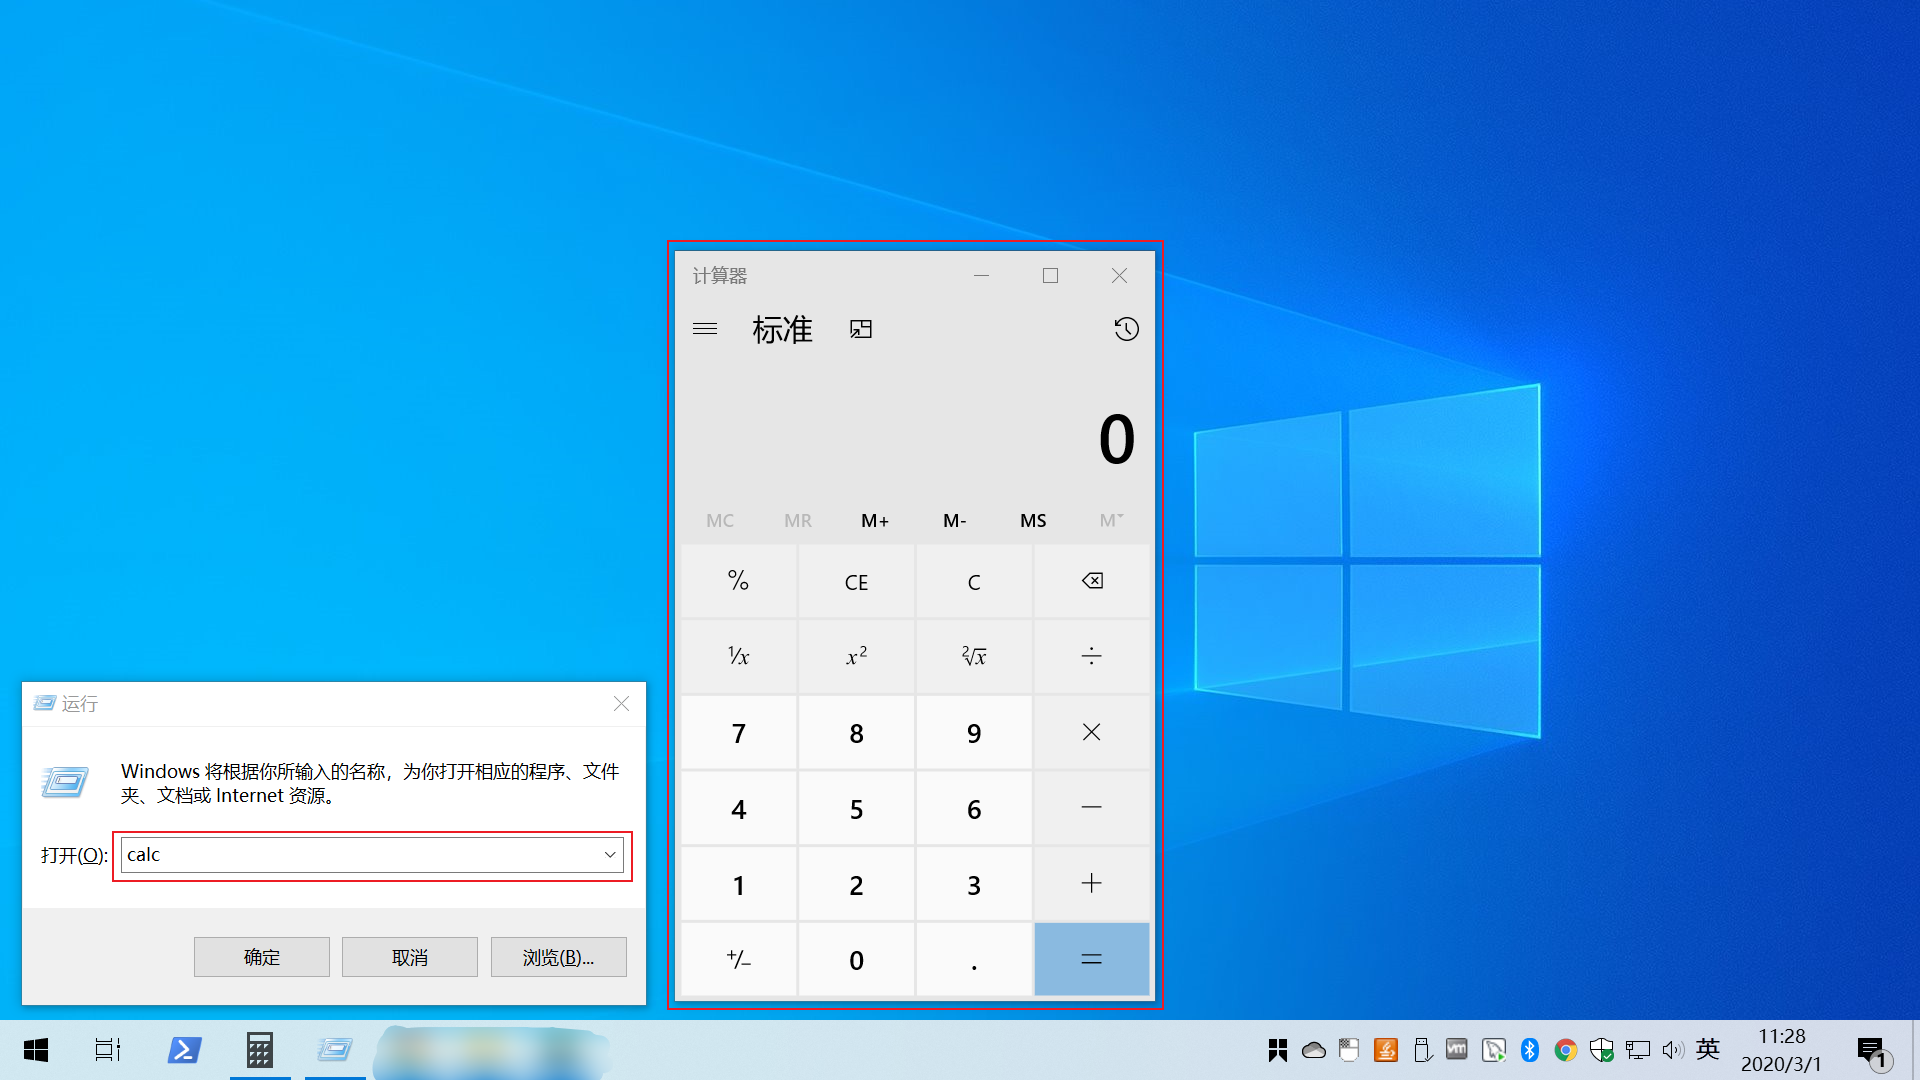Close the Run dialog

(621, 704)
